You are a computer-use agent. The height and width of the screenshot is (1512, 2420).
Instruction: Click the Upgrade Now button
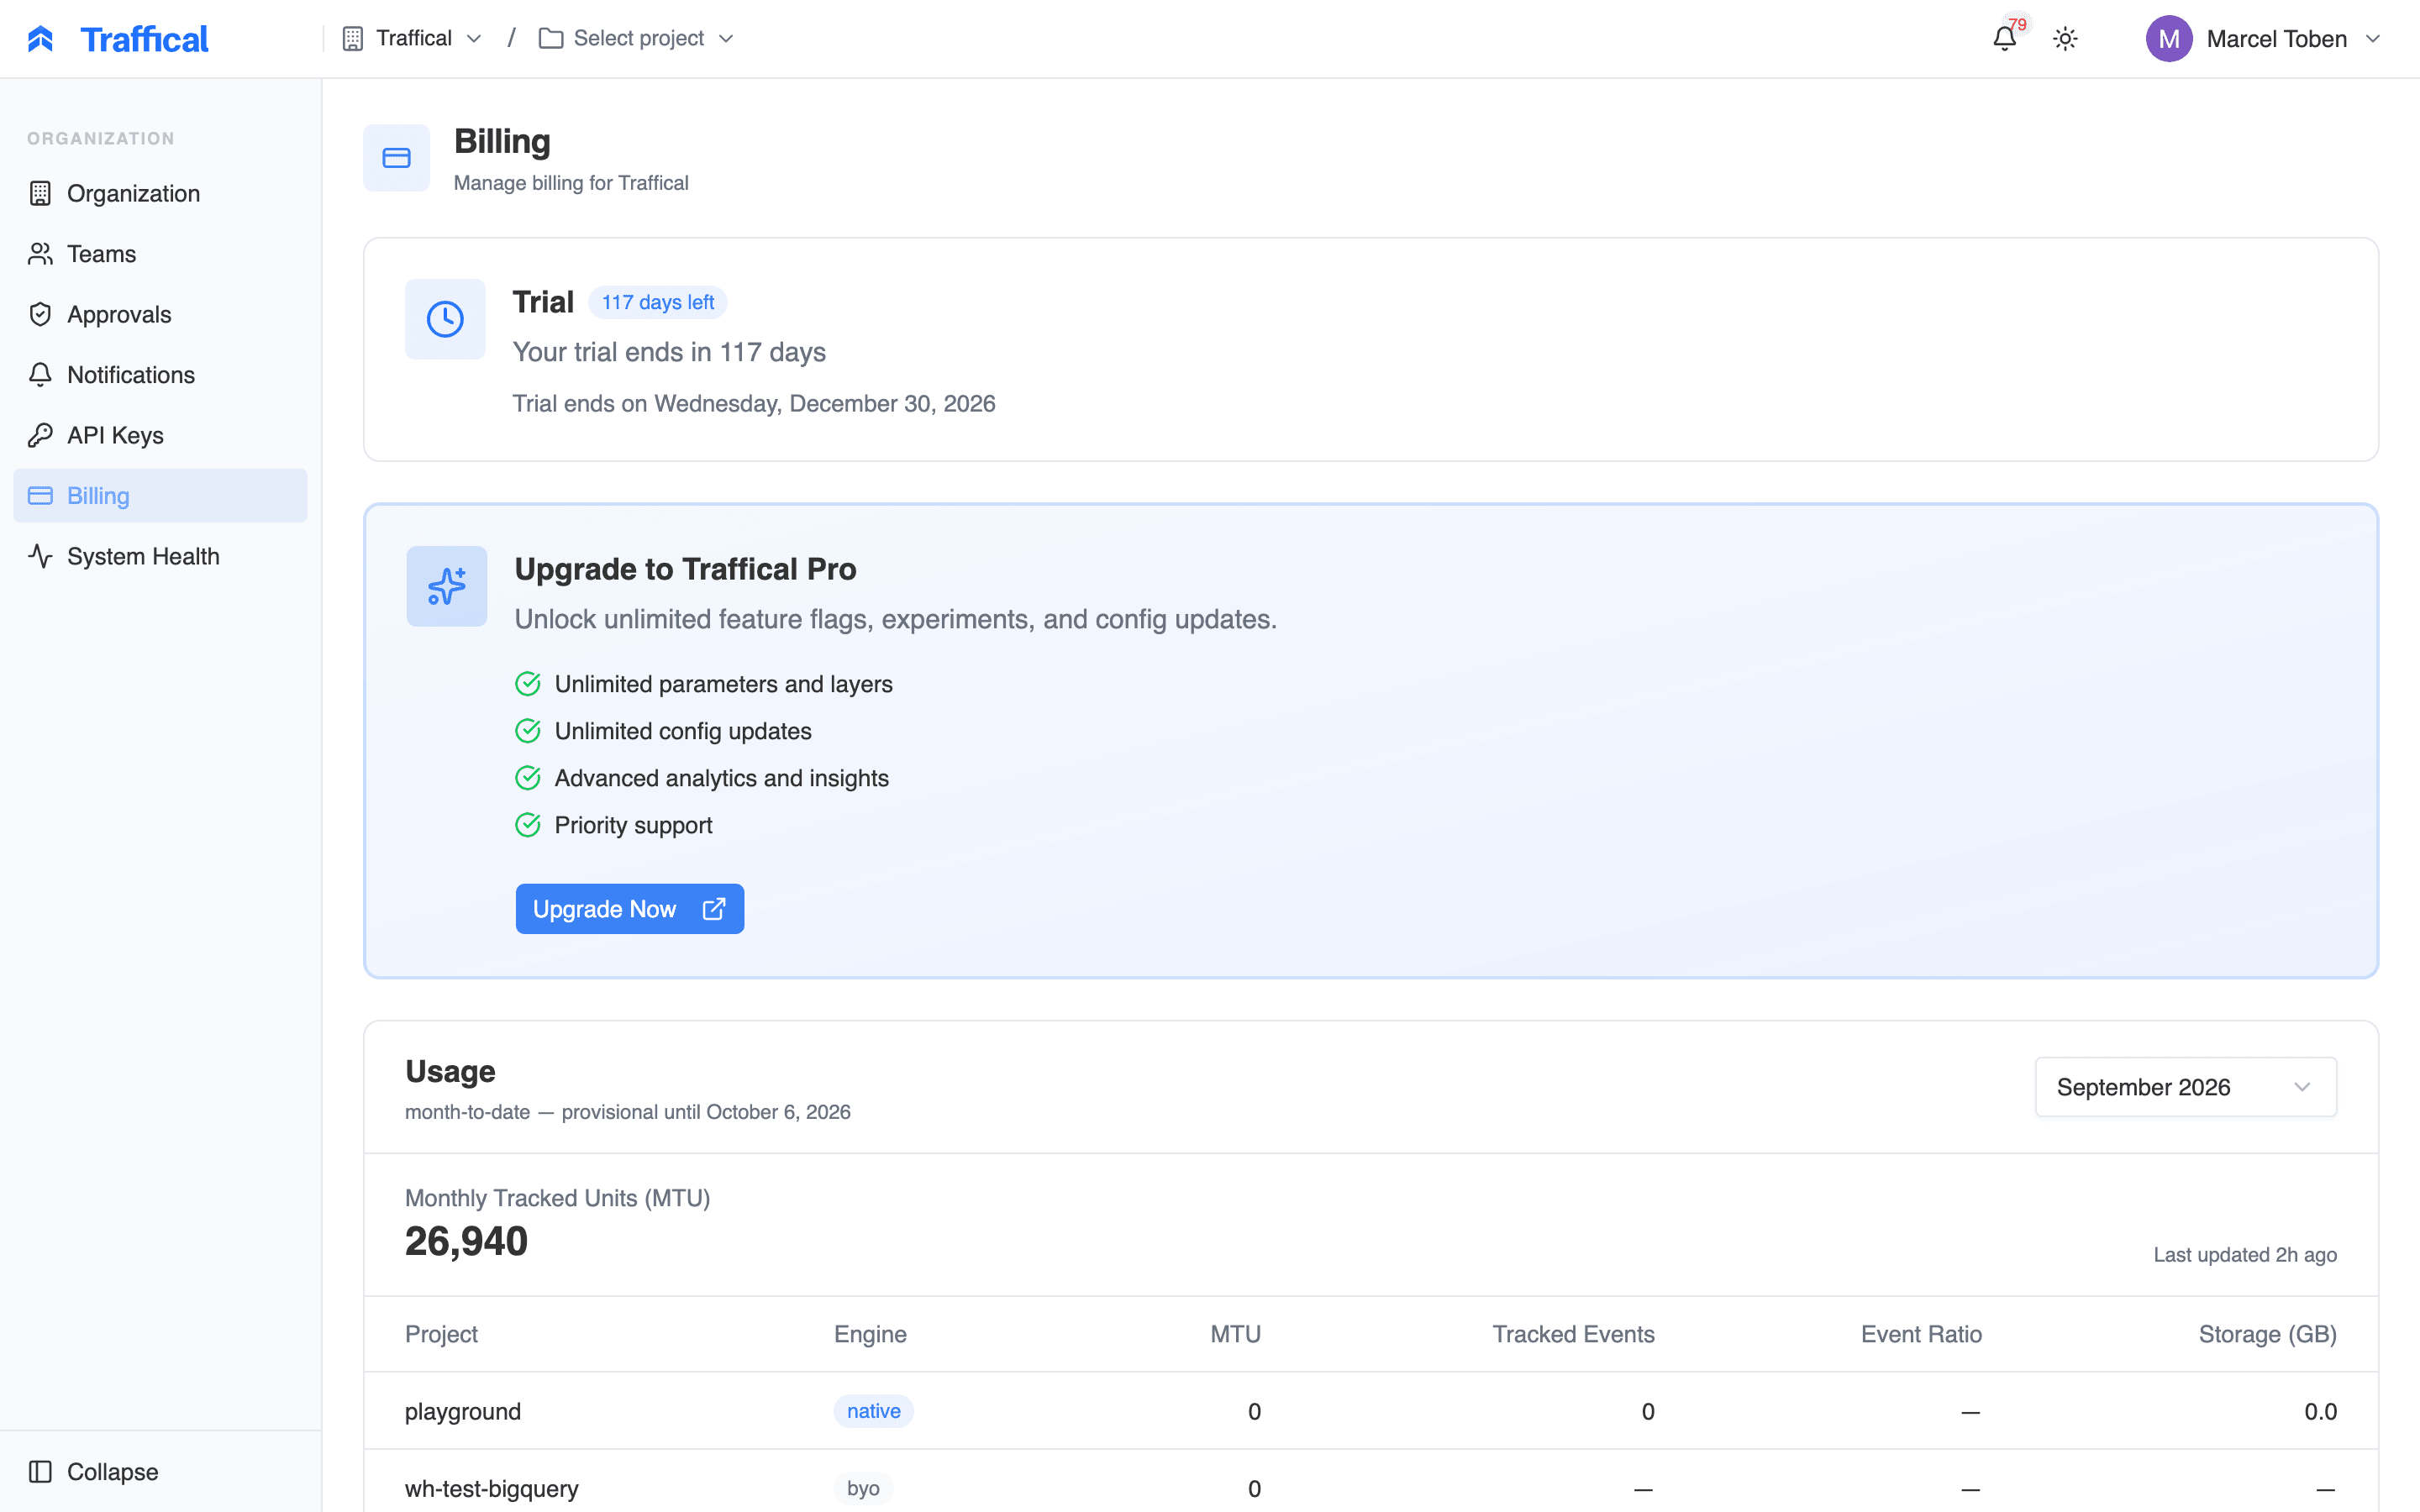[630, 909]
